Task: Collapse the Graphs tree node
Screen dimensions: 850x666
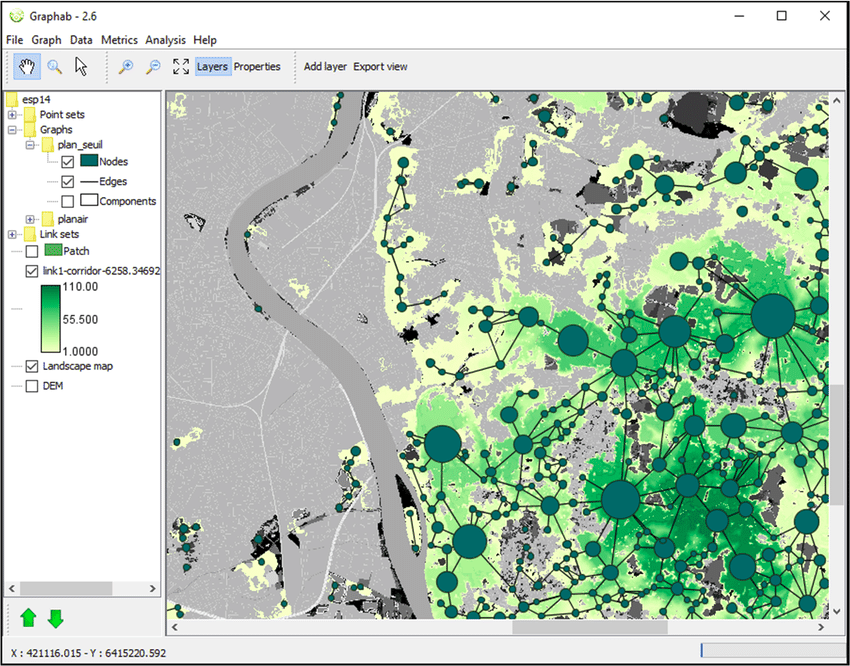Action: point(12,130)
